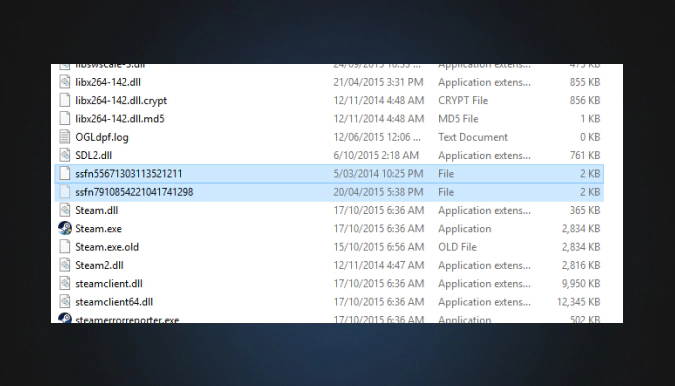Select file ssfn7910854221041741298
This screenshot has height=386, width=675.
coord(134,192)
